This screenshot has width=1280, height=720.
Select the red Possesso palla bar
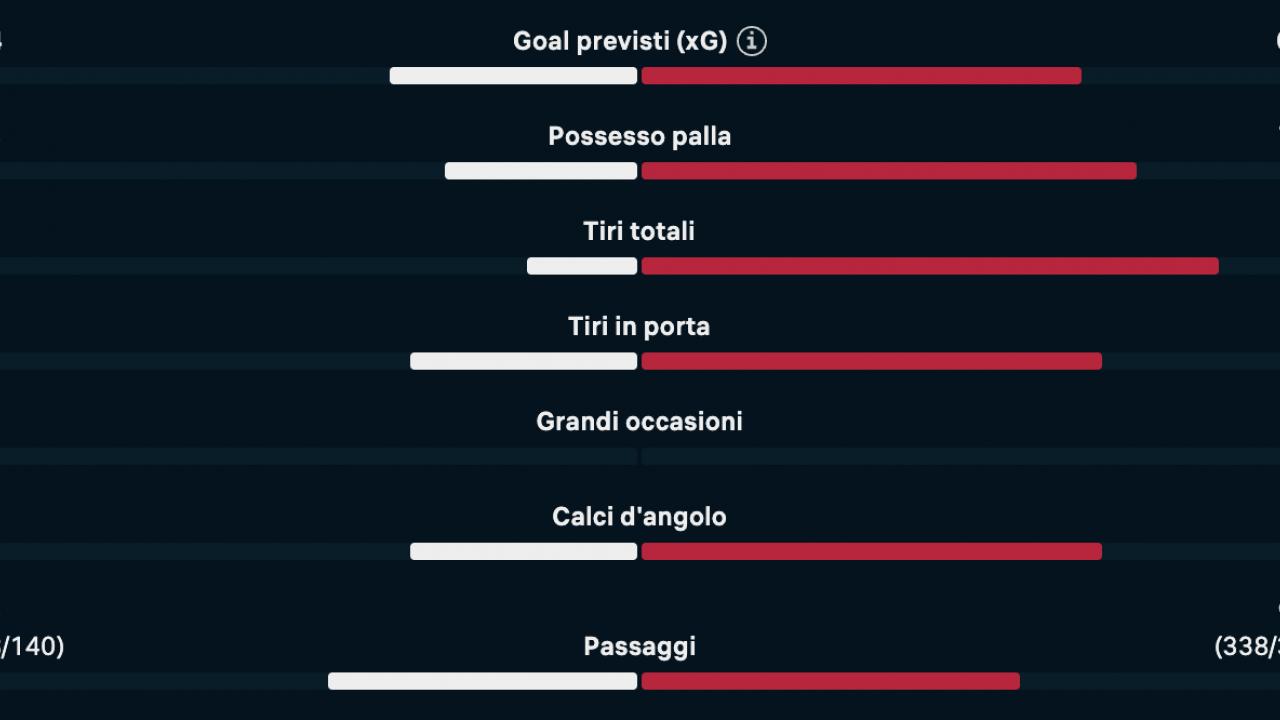pyautogui.click(x=890, y=170)
